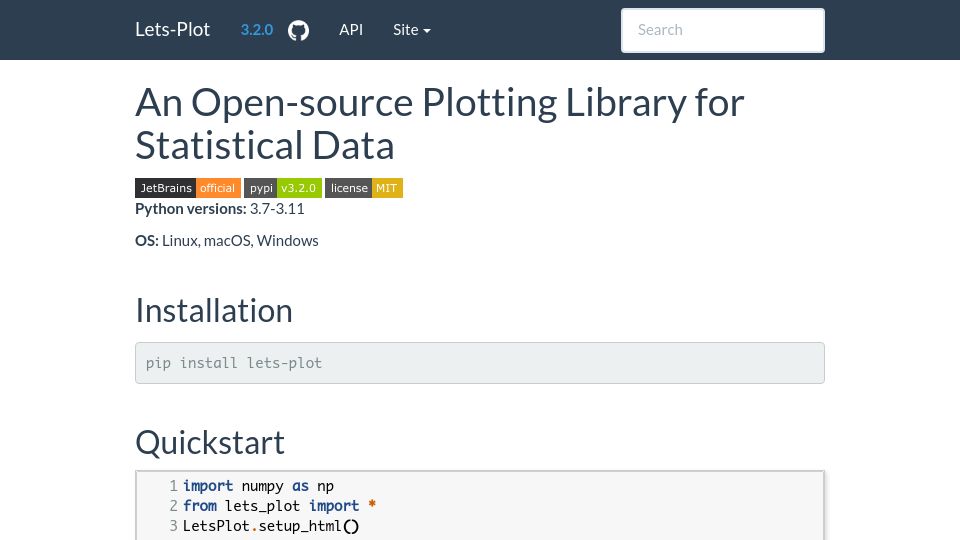Click the Lets-Plot brand link
Screen dimensions: 960x540
[x=173, y=29]
